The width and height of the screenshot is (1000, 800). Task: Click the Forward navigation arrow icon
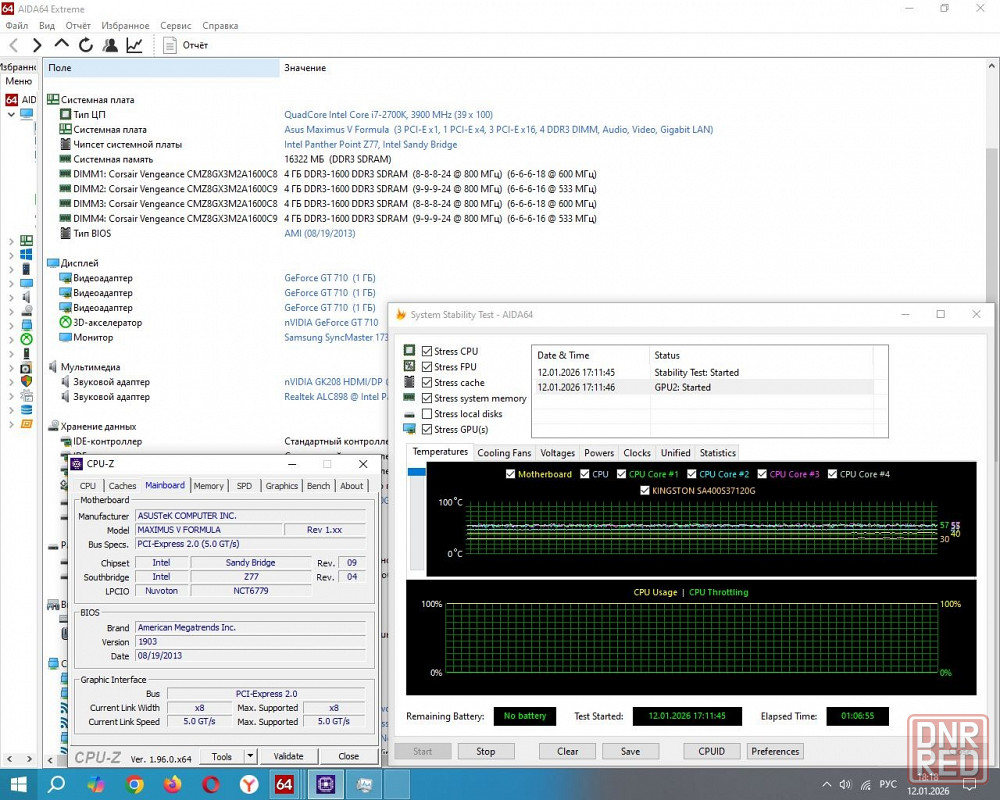pyautogui.click(x=37, y=45)
